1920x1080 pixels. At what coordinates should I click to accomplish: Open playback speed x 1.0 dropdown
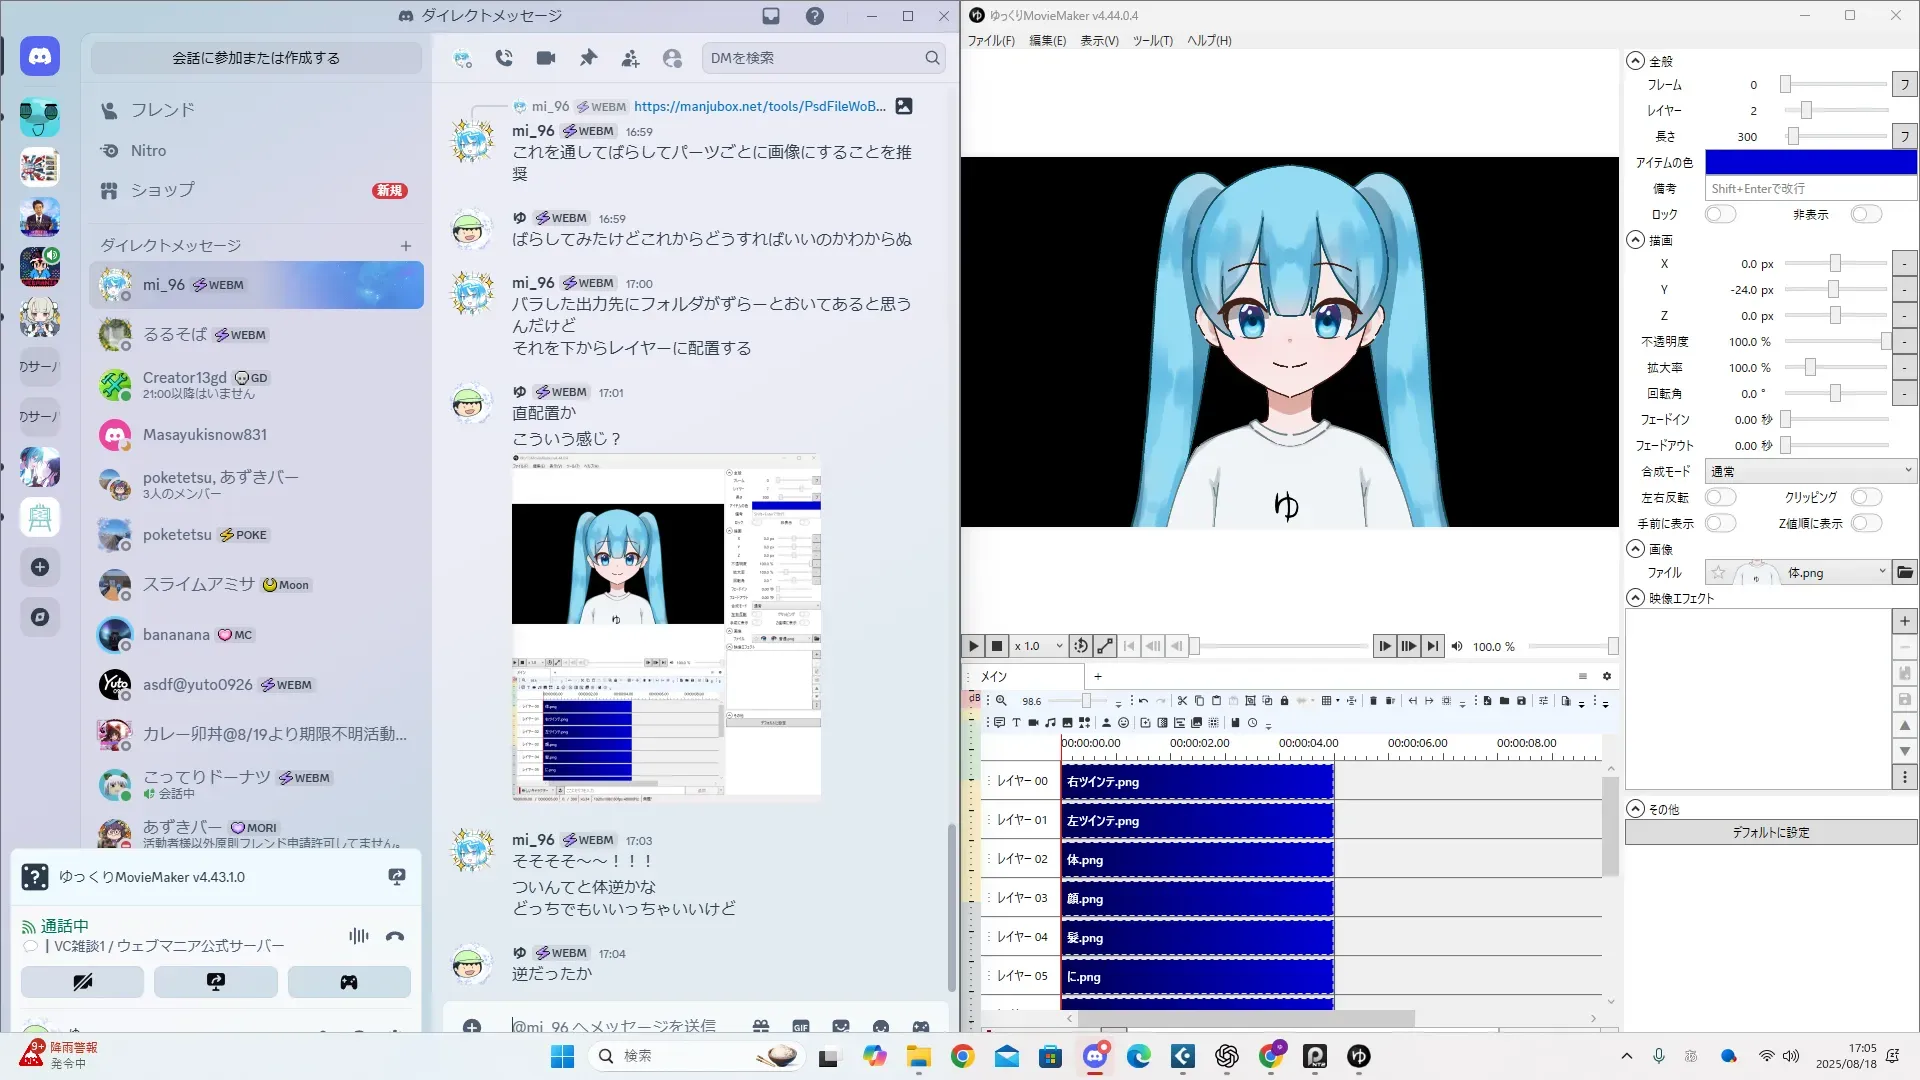click(1036, 646)
